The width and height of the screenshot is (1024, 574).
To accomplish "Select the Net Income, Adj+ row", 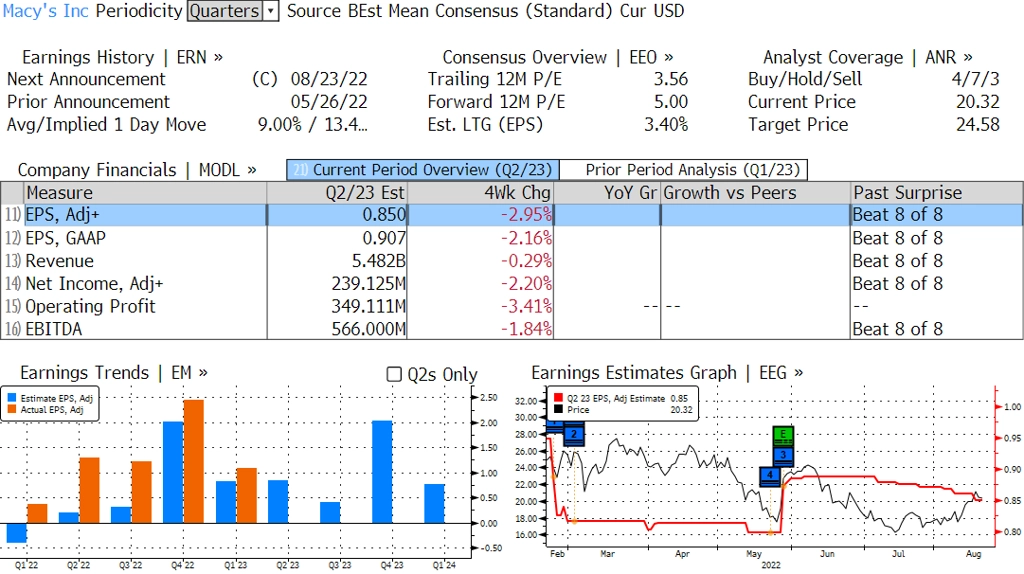I will 511,283.
